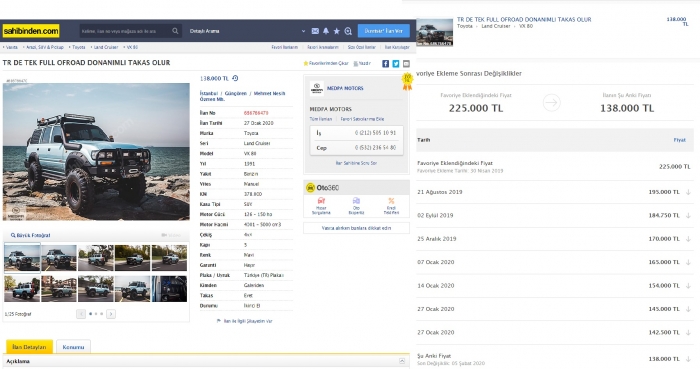Open favorites star in header

click(337, 31)
